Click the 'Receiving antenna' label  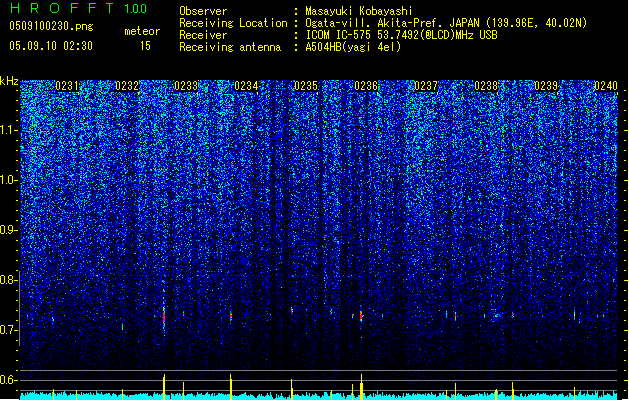tap(230, 47)
